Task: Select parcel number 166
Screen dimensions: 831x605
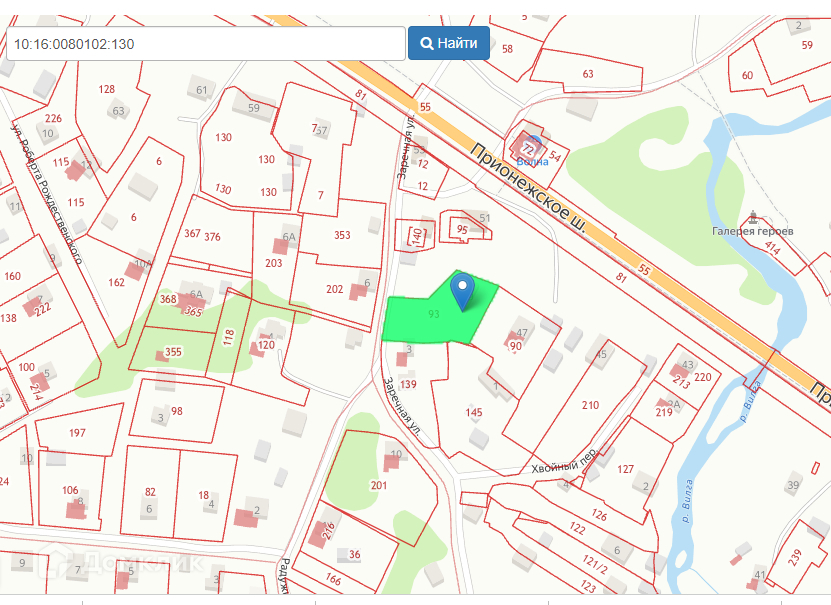Action: (x=333, y=579)
